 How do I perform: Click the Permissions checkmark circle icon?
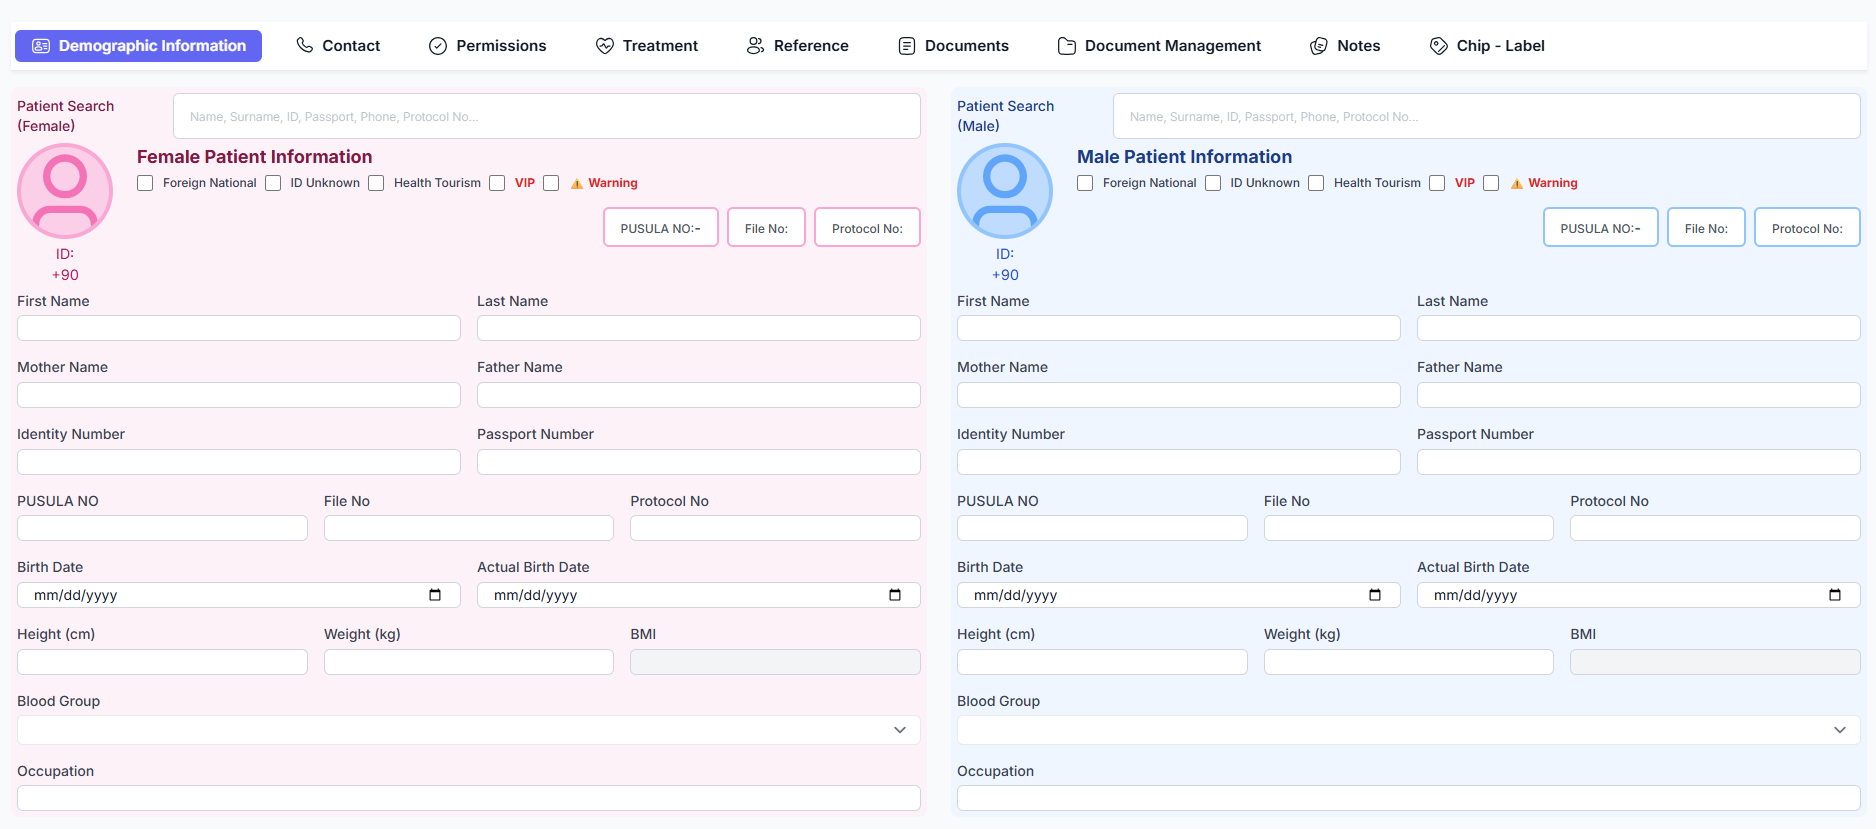pos(438,46)
